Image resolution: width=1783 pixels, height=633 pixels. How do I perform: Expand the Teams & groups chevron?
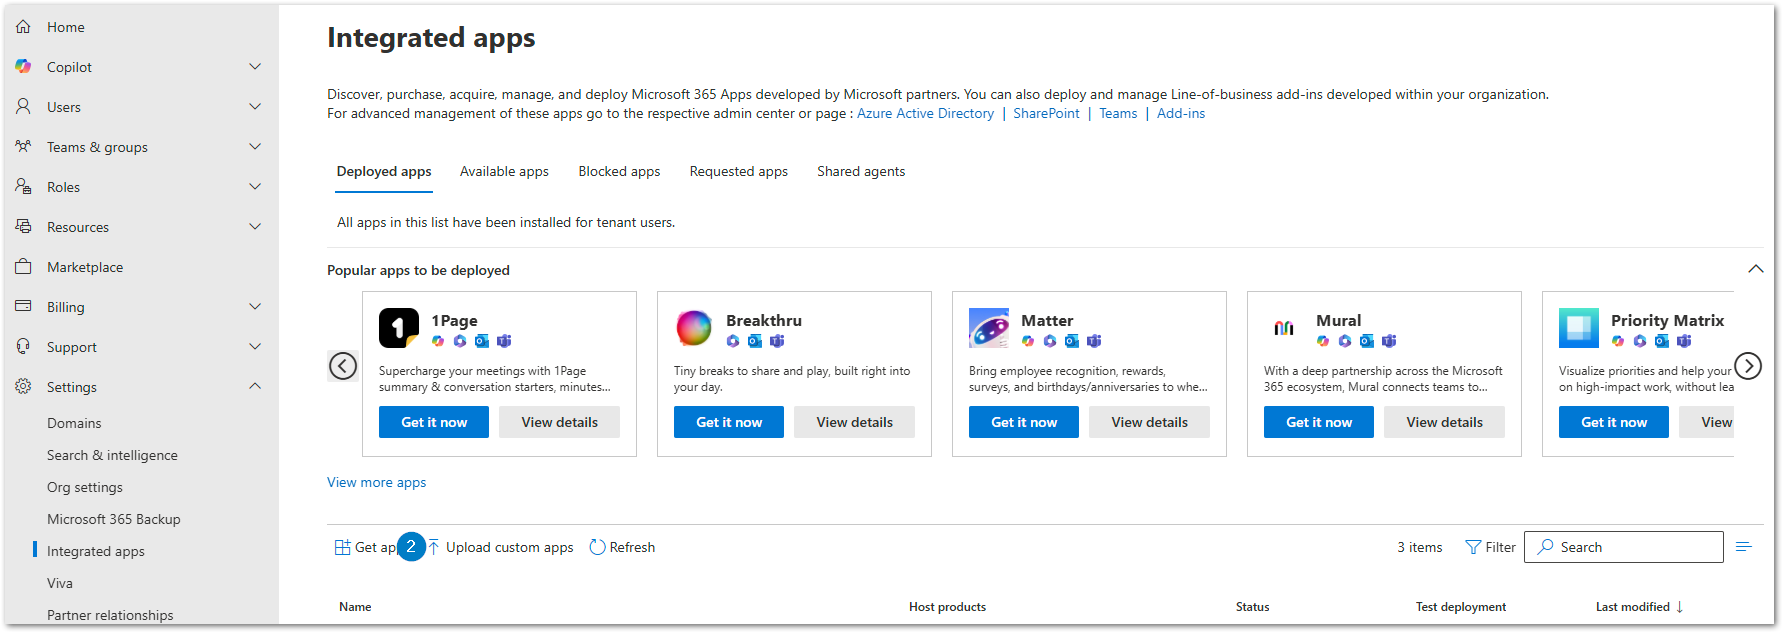255,147
